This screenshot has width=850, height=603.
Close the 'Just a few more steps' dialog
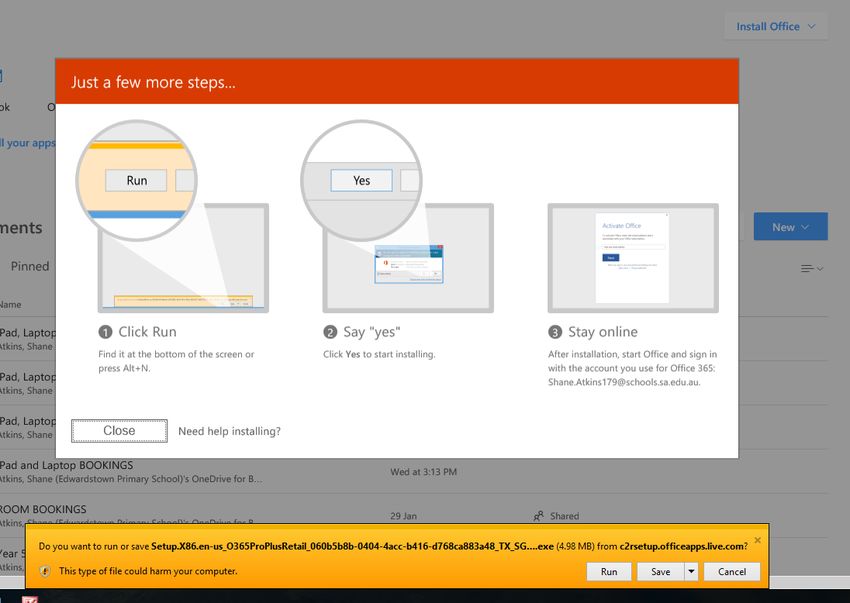[x=119, y=431]
